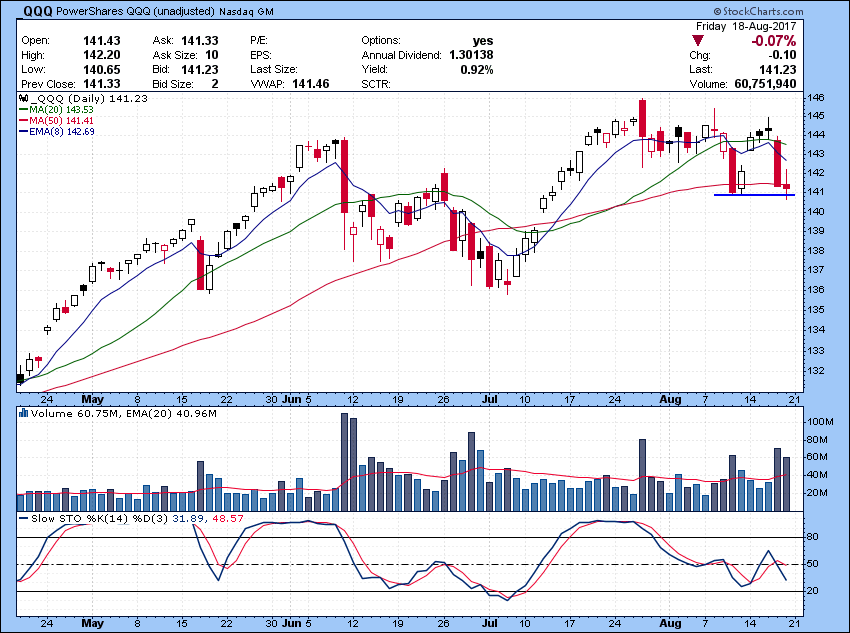Image resolution: width=850 pixels, height=633 pixels.
Task: Click the '-0.07%' percent change
Action: (x=774, y=41)
